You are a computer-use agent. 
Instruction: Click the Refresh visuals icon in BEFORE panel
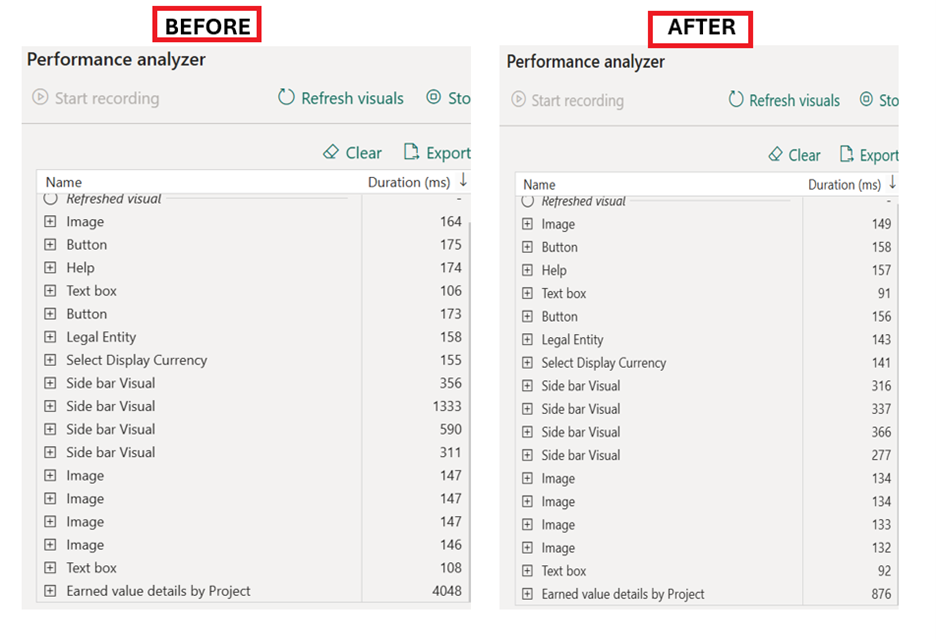tap(287, 98)
